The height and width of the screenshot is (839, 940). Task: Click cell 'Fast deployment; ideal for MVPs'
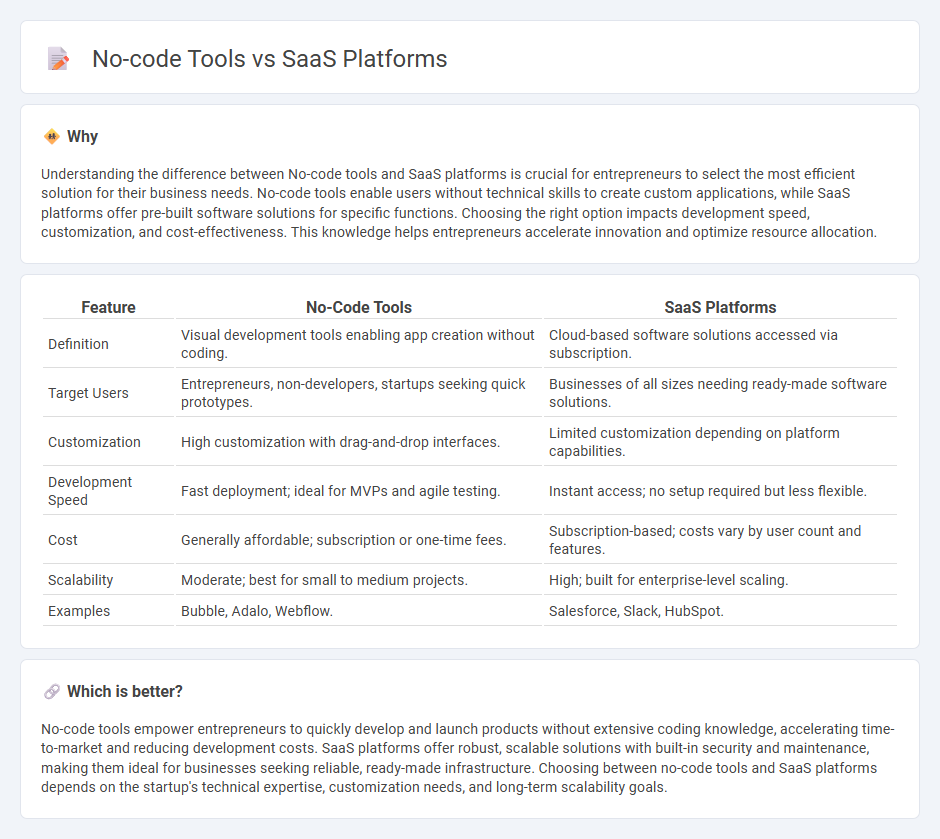pyautogui.click(x=358, y=491)
